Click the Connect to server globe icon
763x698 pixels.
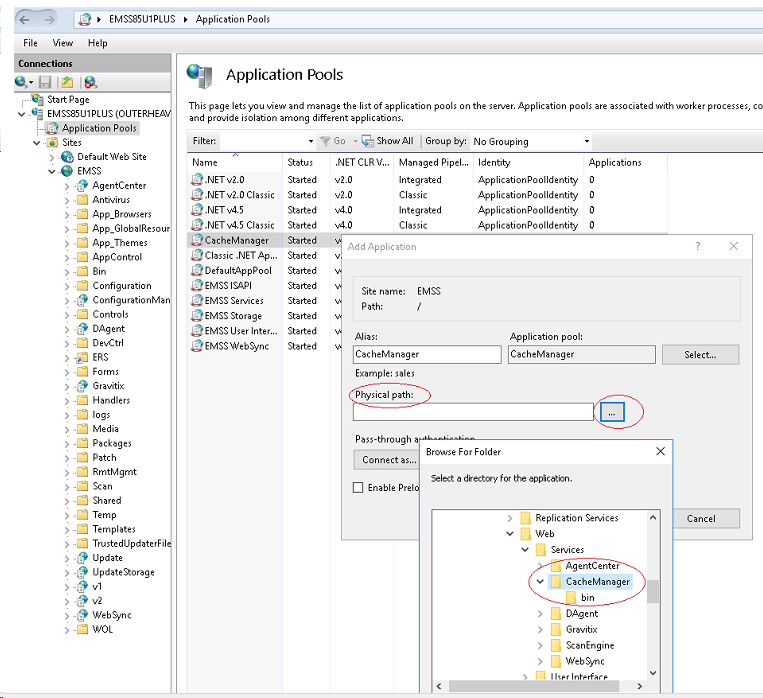21,82
